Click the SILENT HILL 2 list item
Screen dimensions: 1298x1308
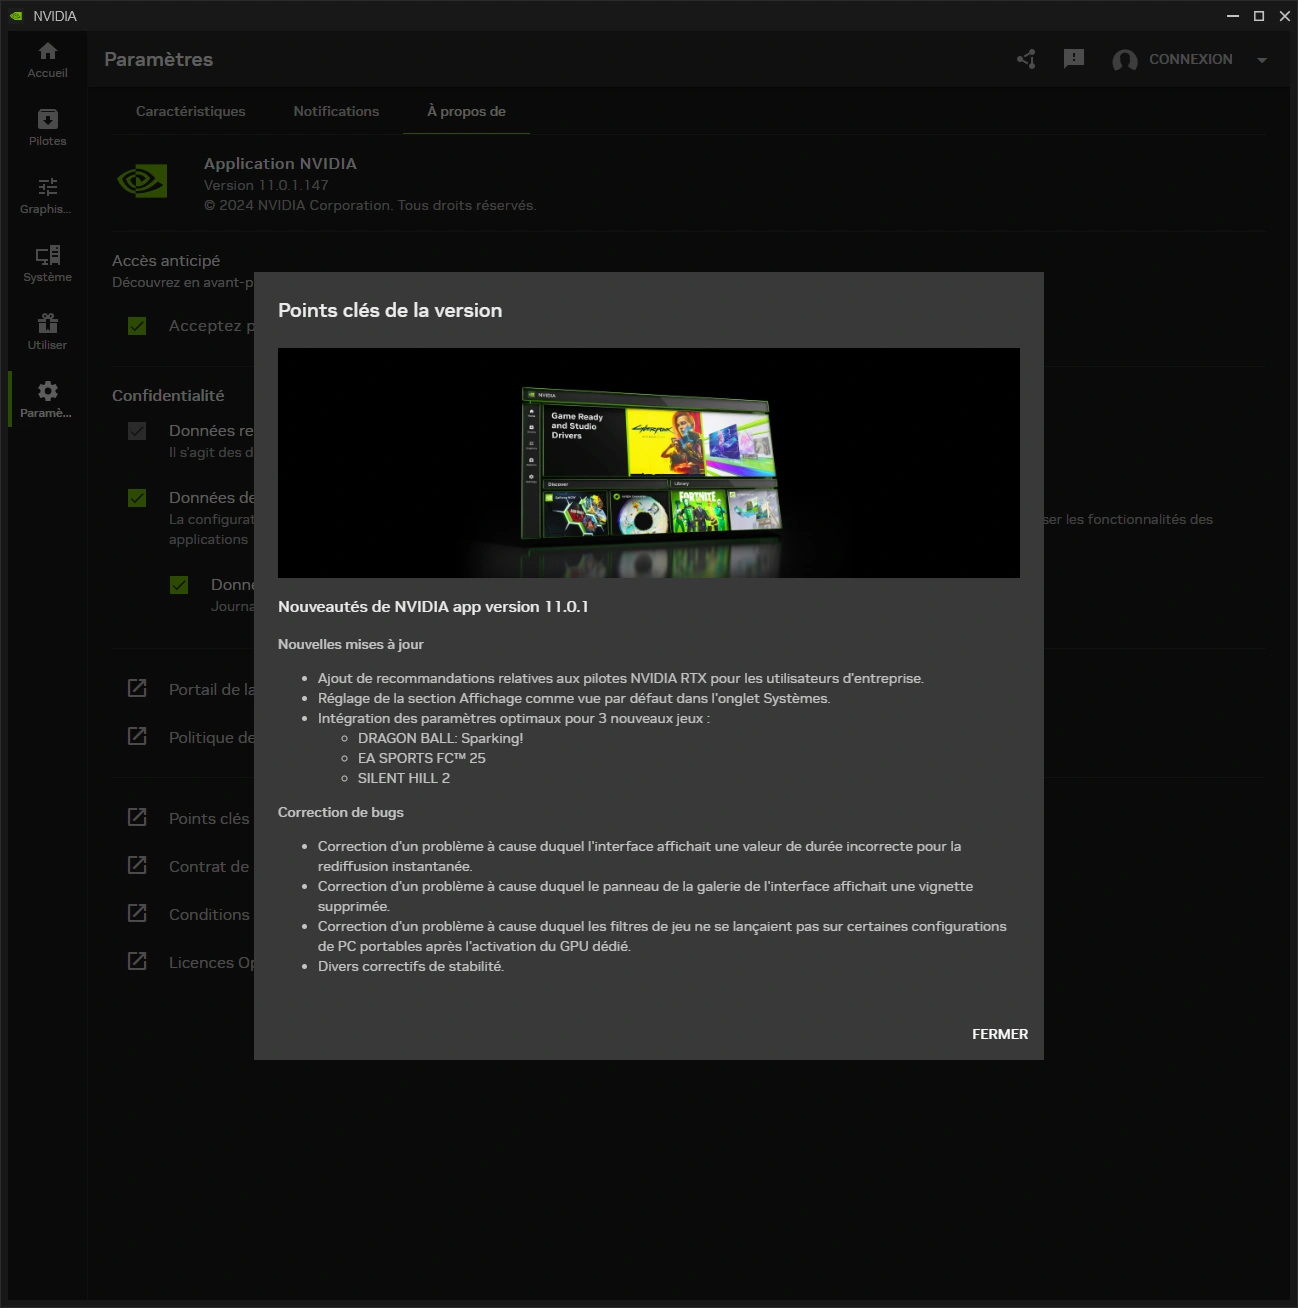tap(404, 778)
